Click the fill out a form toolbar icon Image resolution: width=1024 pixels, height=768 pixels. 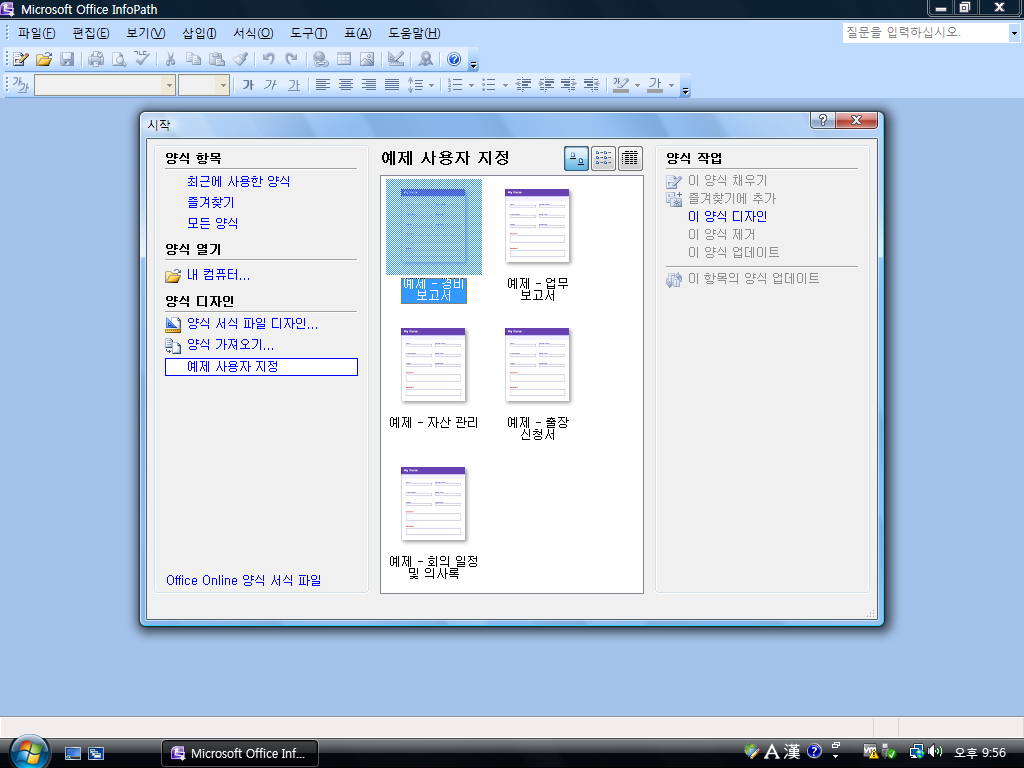[20, 59]
